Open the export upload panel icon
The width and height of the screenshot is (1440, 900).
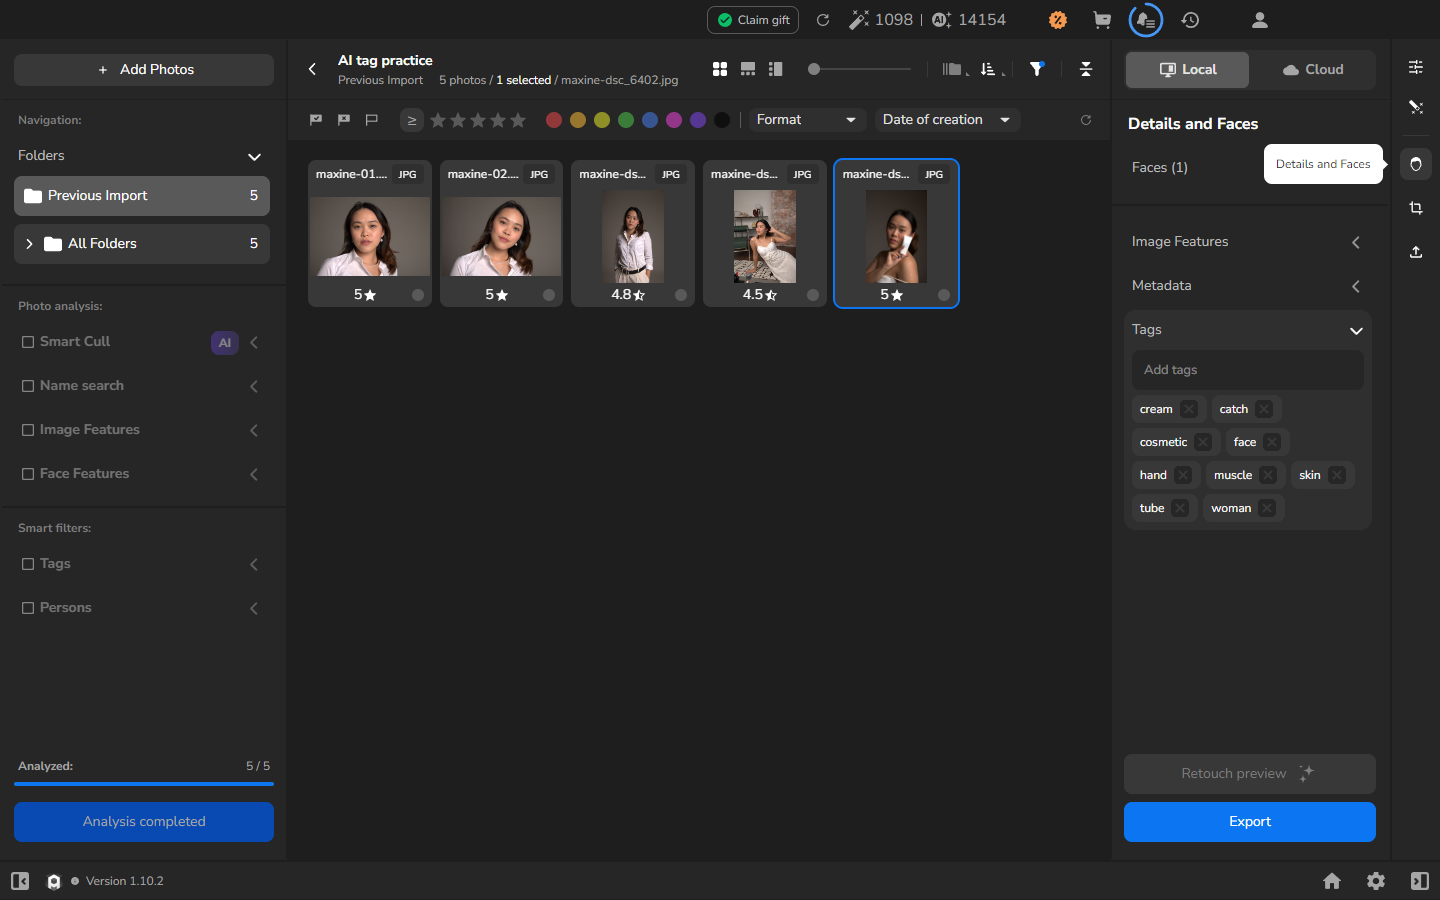(x=1416, y=252)
